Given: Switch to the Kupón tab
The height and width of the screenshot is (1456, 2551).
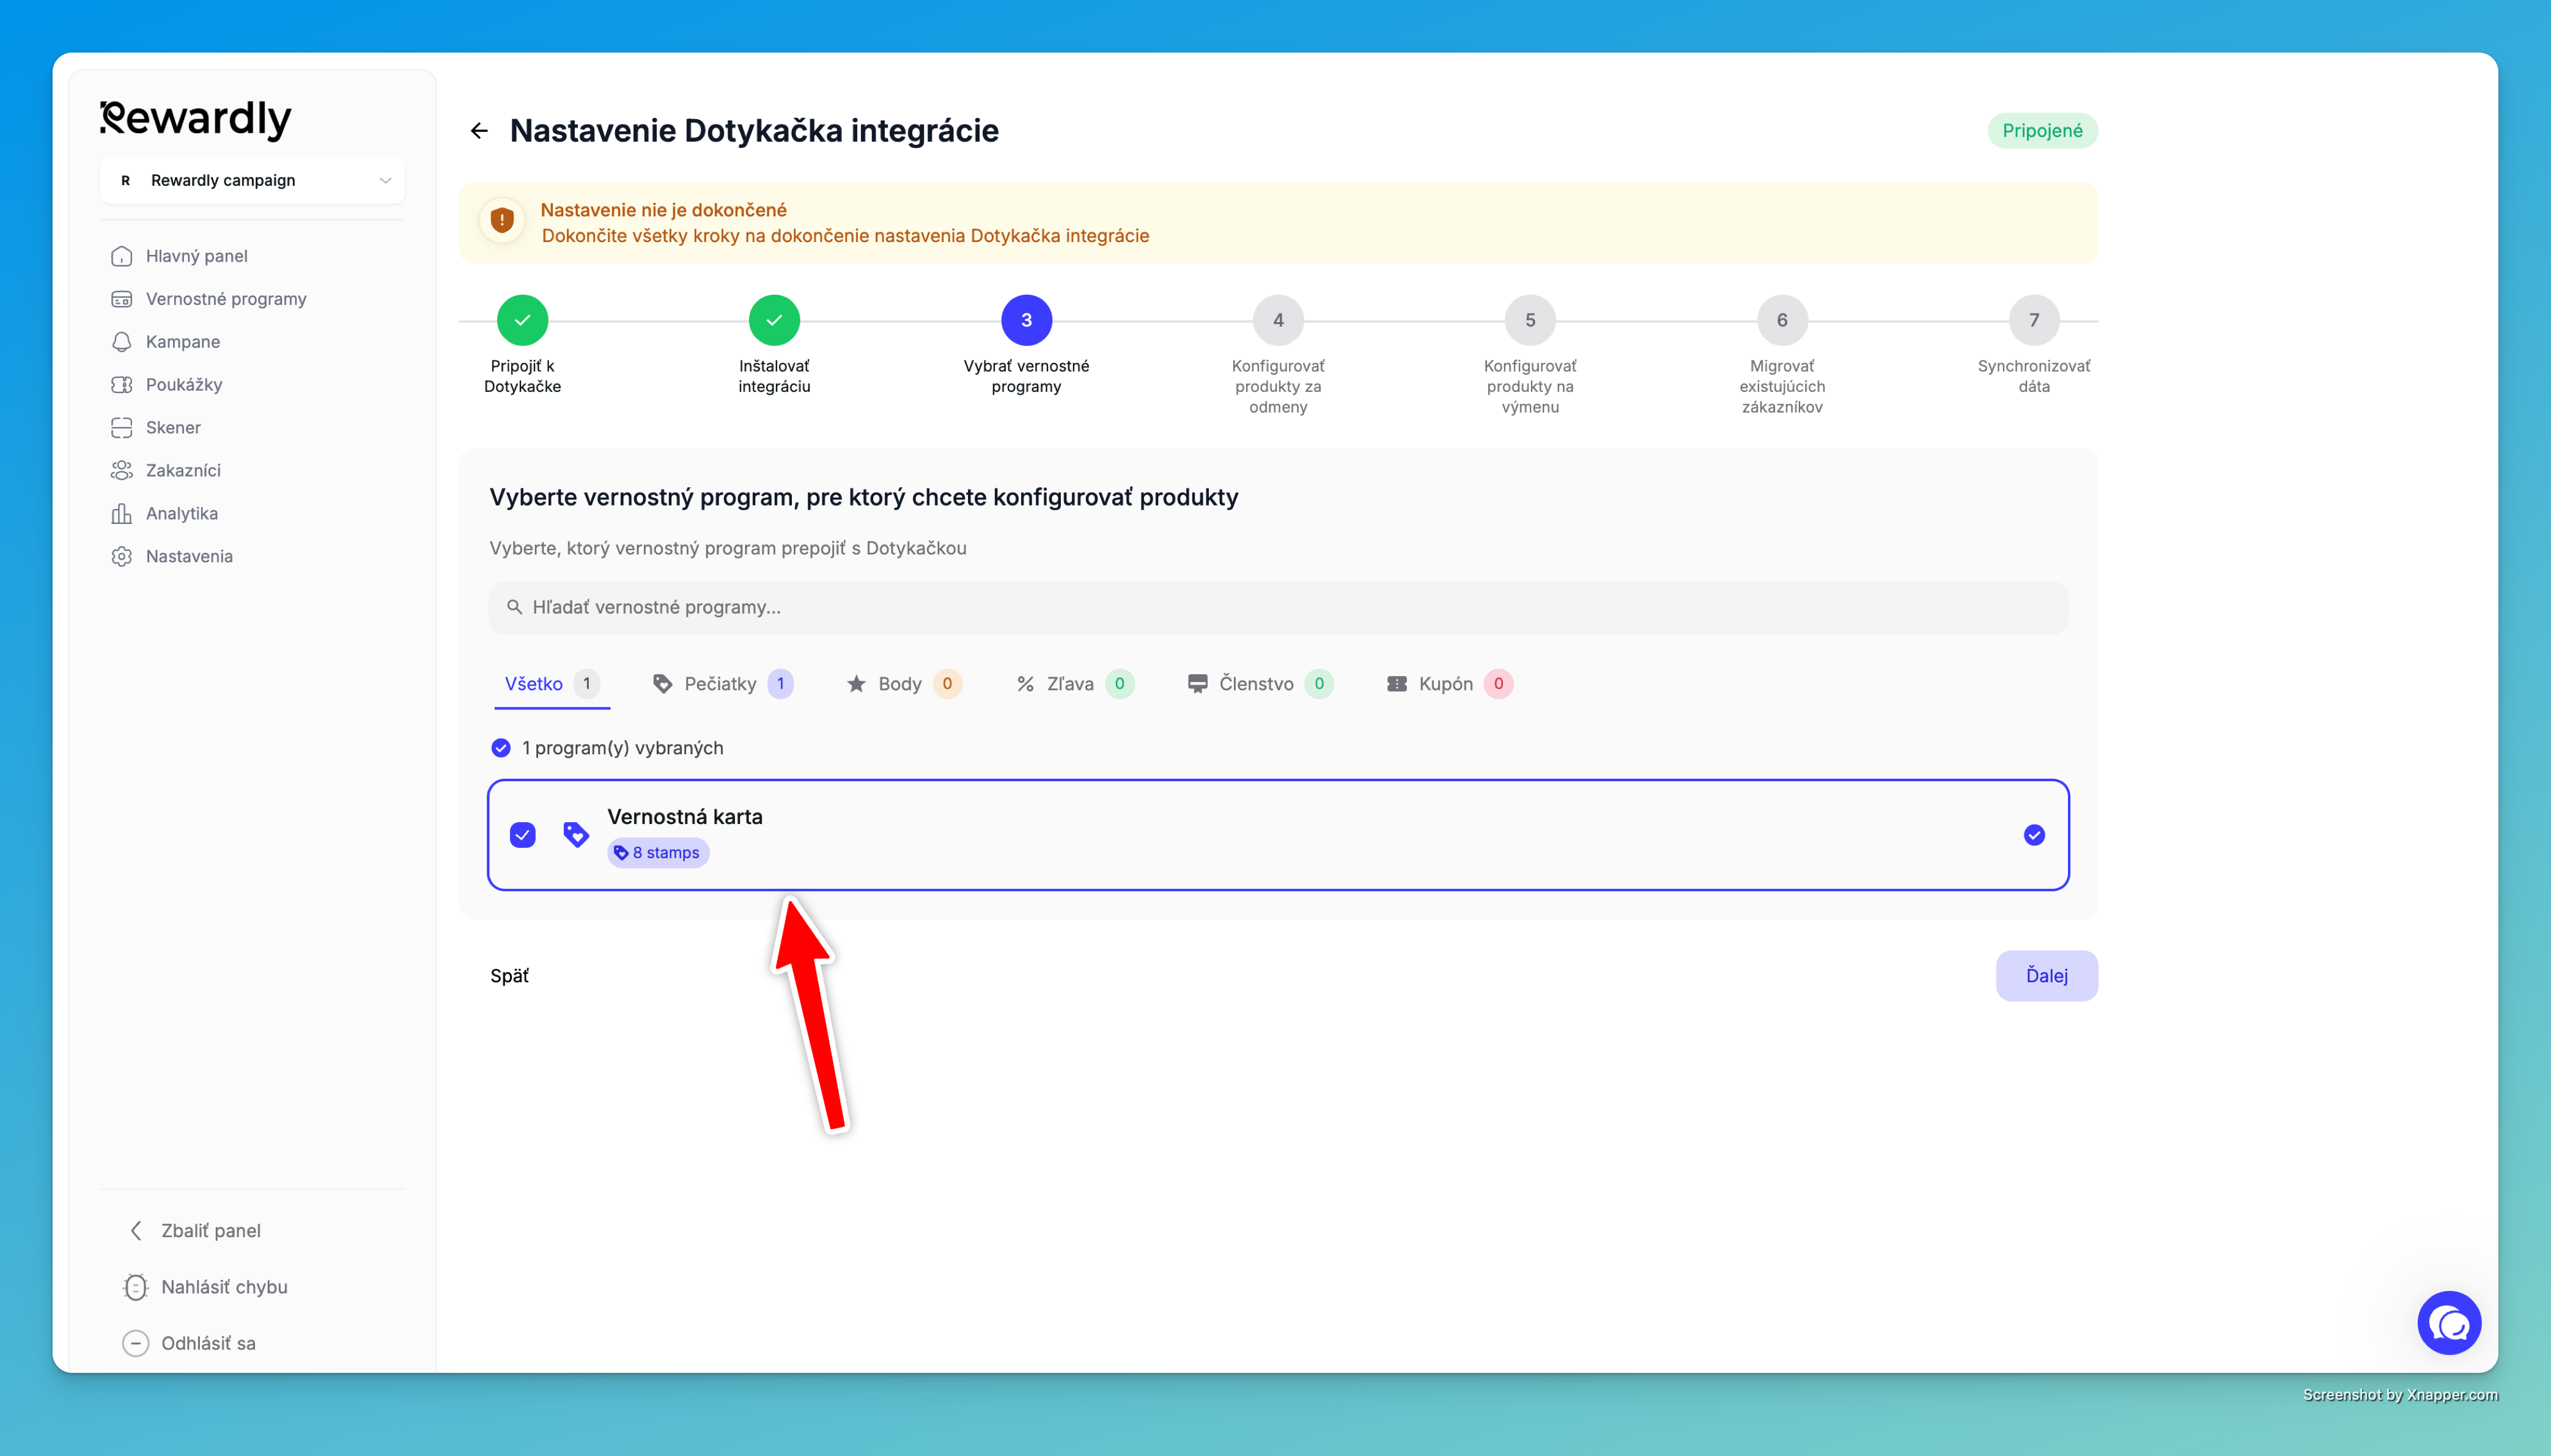Looking at the screenshot, I should (1450, 685).
